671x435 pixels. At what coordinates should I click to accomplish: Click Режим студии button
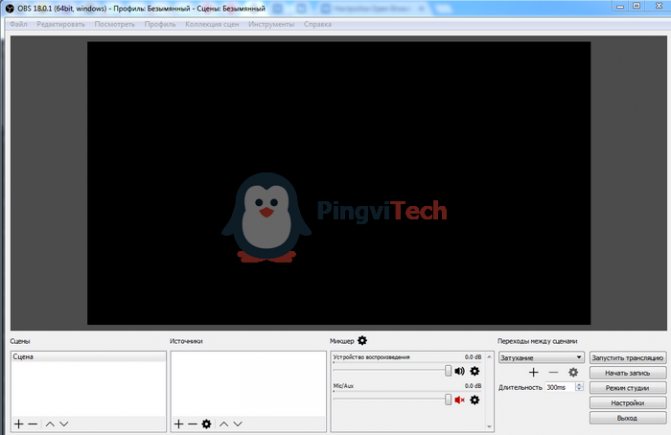(627, 388)
